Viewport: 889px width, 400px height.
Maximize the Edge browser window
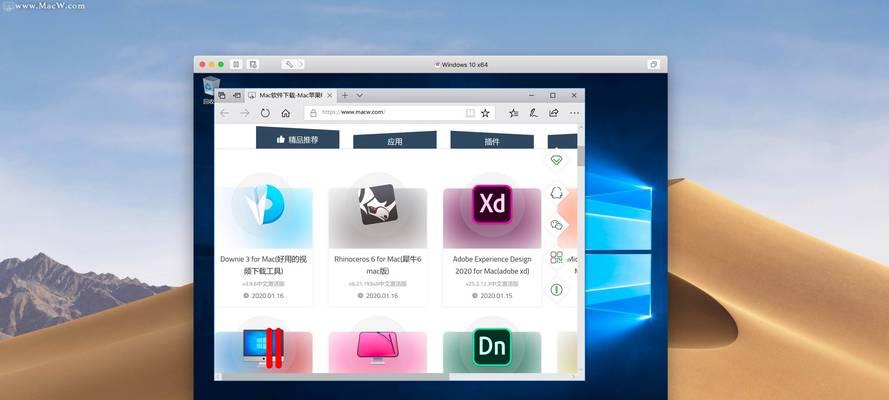coord(553,95)
